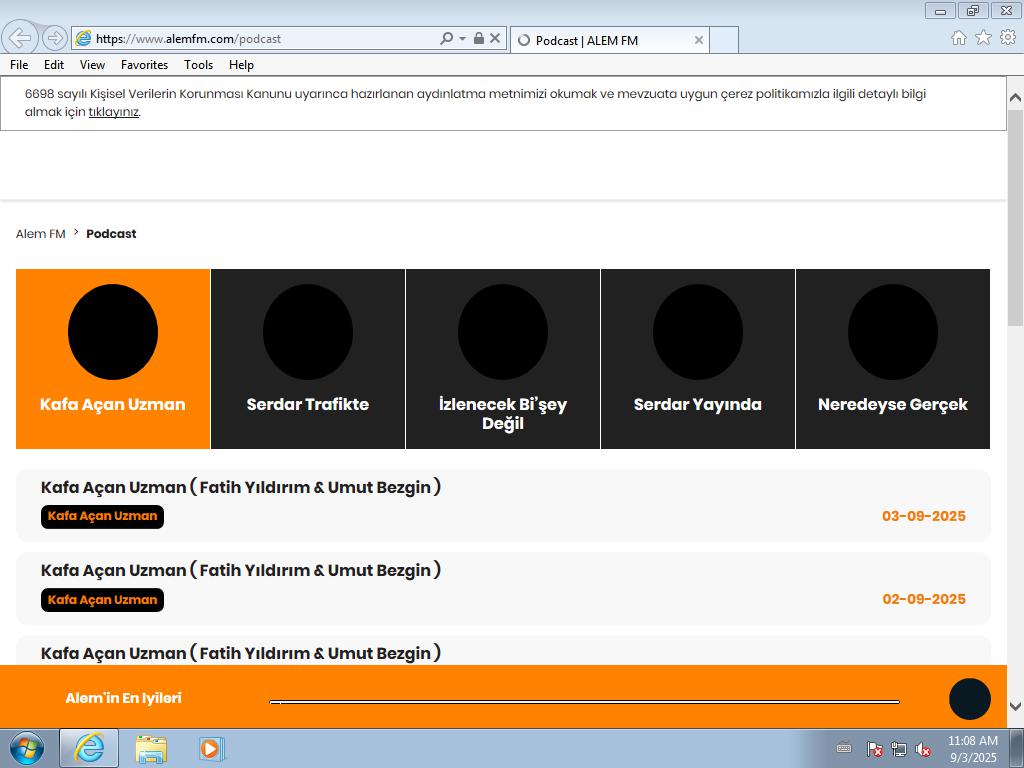
Task: Select the Neredeyse Gerçek podcast card
Action: pyautogui.click(x=893, y=359)
